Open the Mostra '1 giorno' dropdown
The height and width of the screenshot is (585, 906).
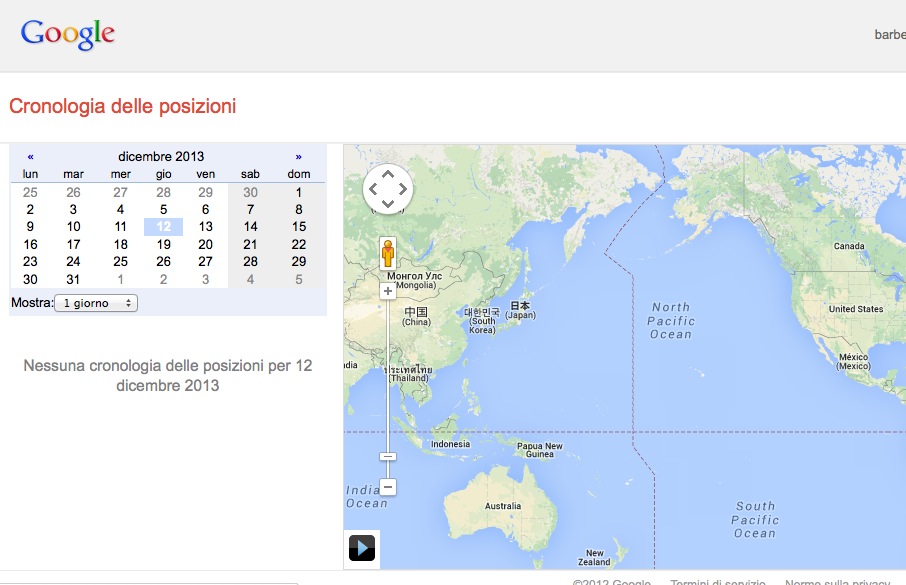96,302
